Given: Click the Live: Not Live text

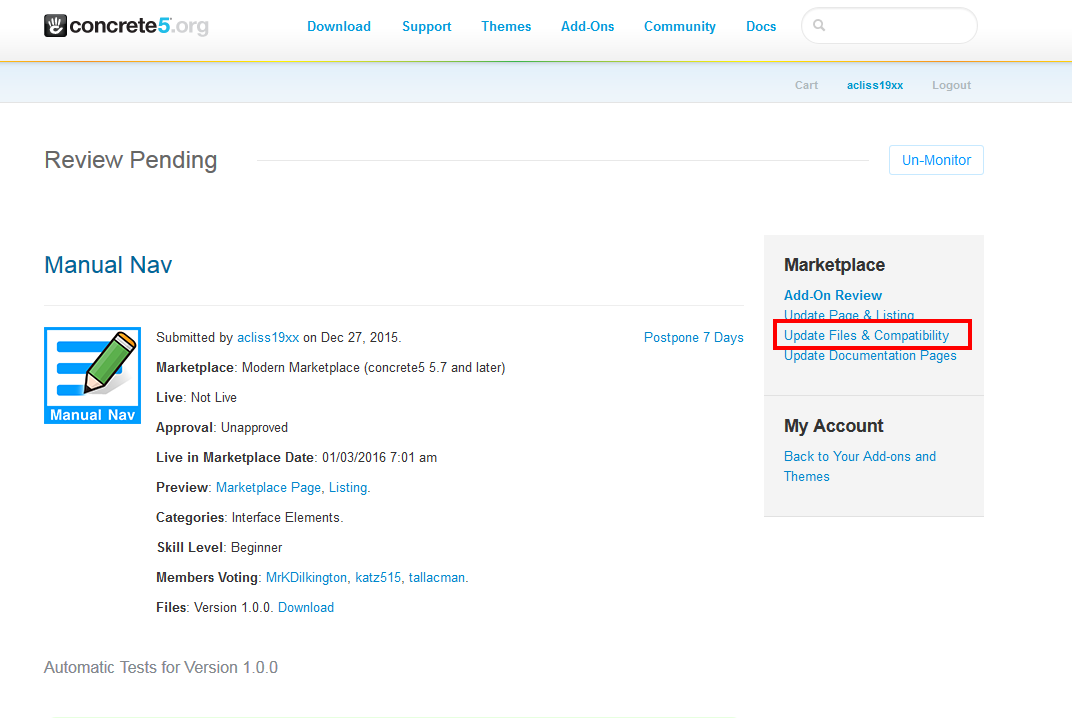Looking at the screenshot, I should click(x=196, y=398).
